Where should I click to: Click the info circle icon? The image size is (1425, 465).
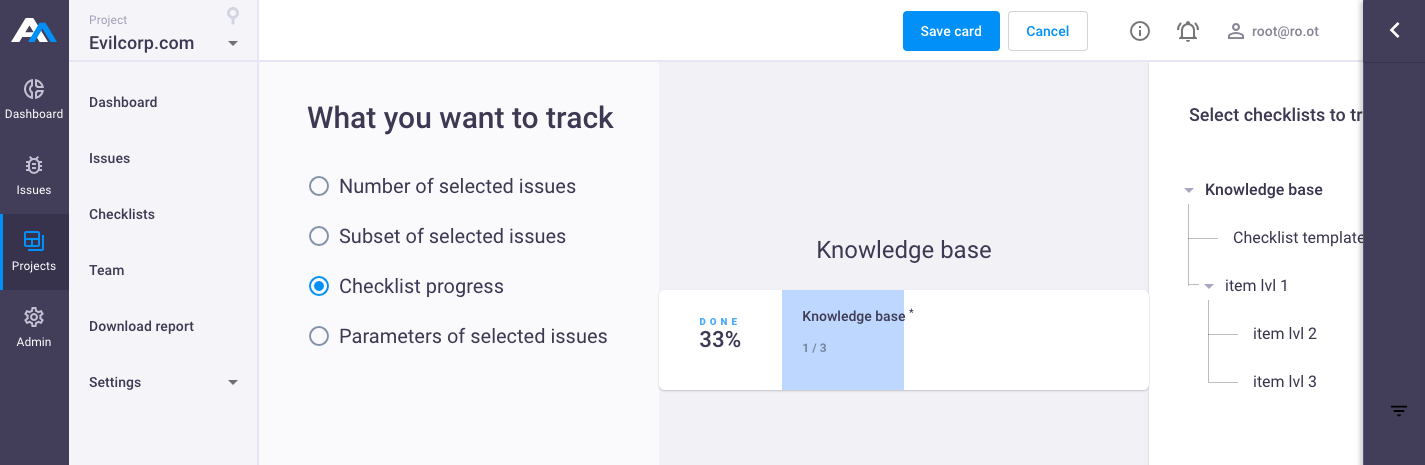click(x=1139, y=31)
